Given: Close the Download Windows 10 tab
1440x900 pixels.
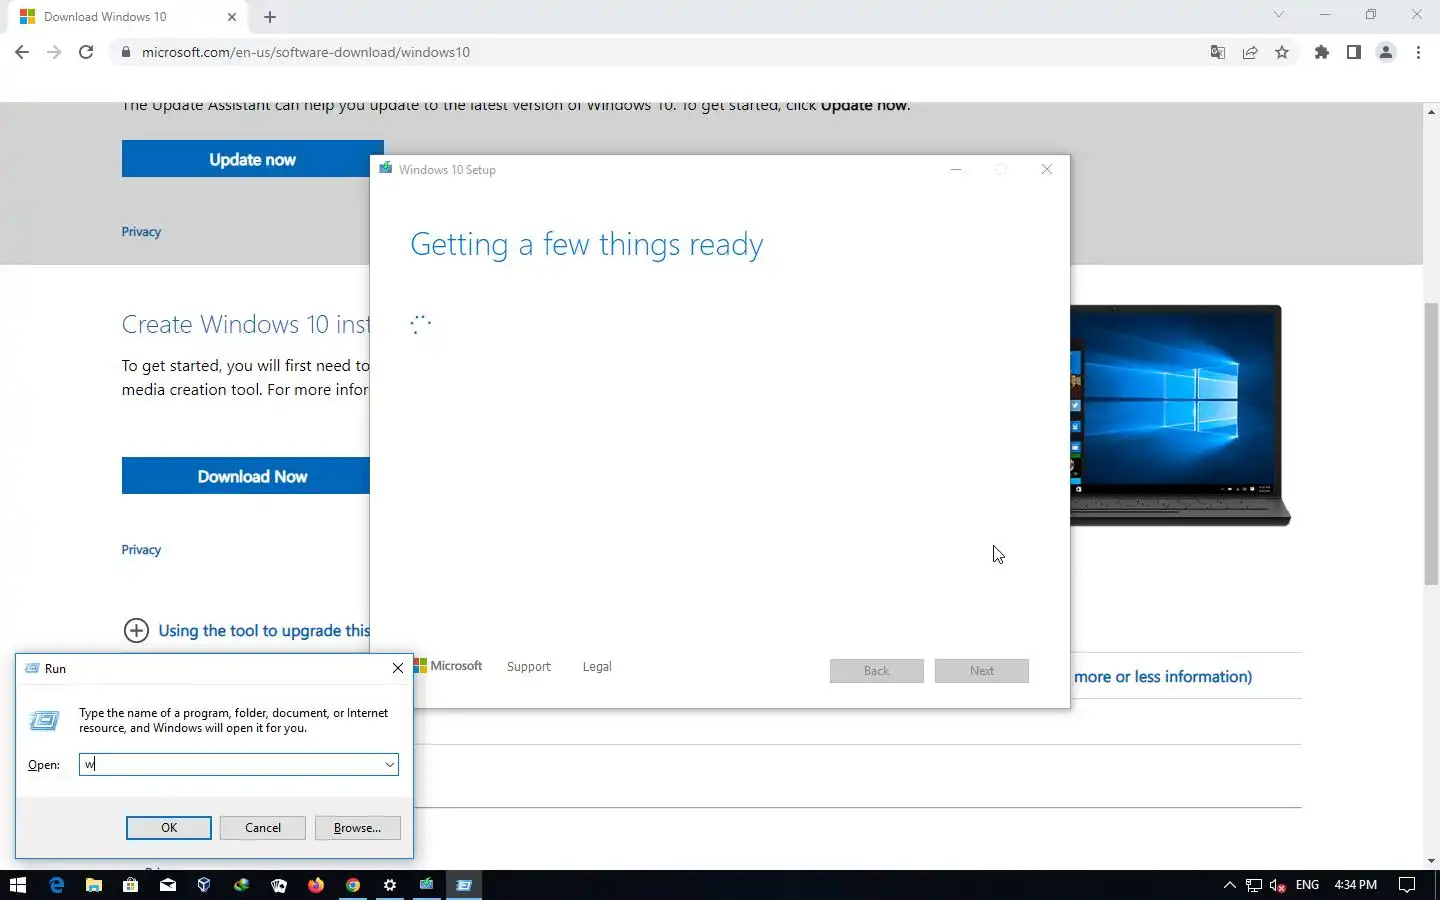Looking at the screenshot, I should pyautogui.click(x=232, y=17).
